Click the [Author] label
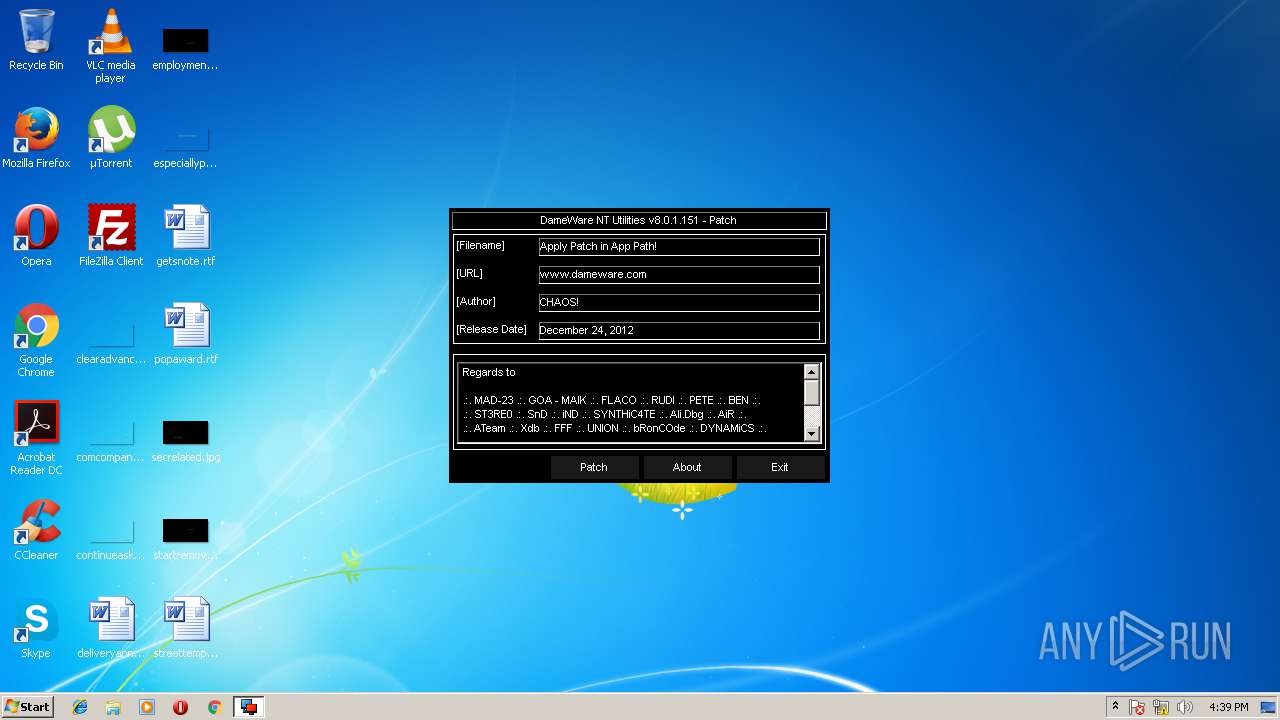Image resolution: width=1280 pixels, height=720 pixels. pyautogui.click(x=475, y=301)
